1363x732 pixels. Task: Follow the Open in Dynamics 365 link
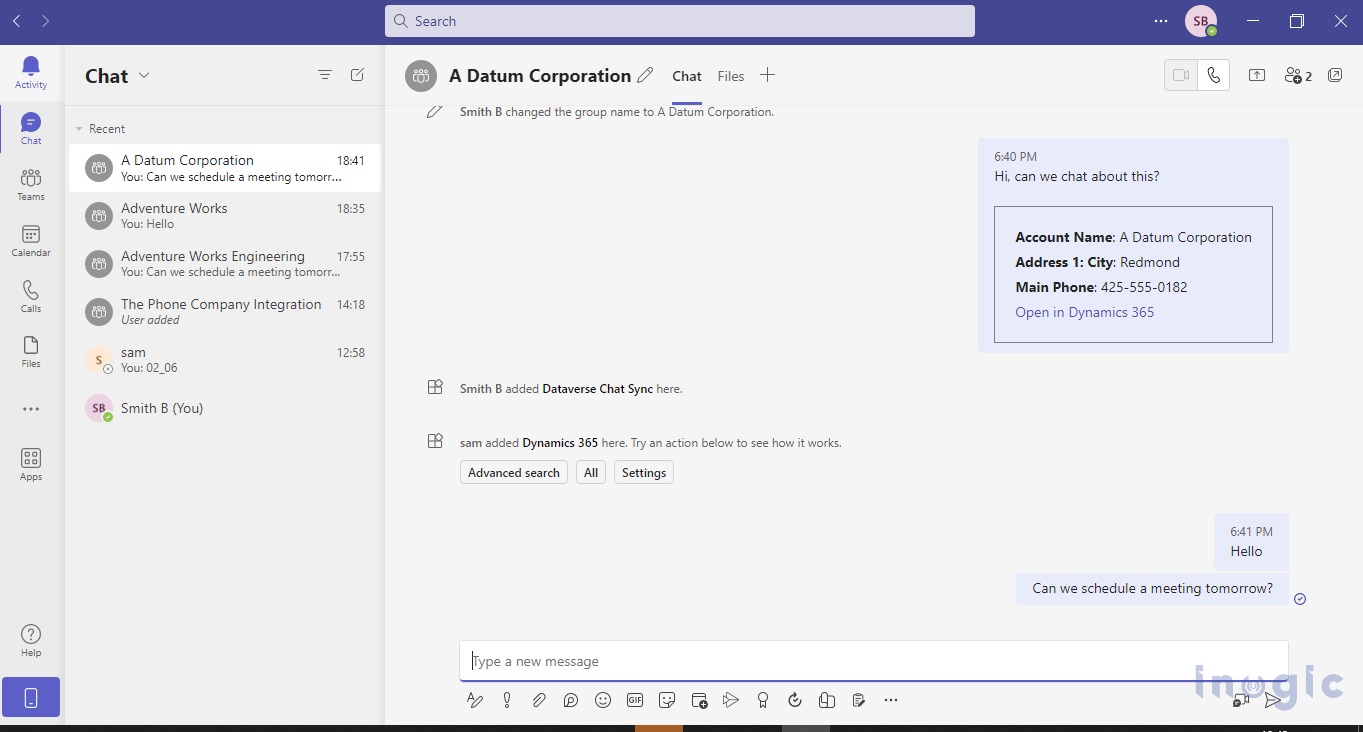tap(1085, 312)
